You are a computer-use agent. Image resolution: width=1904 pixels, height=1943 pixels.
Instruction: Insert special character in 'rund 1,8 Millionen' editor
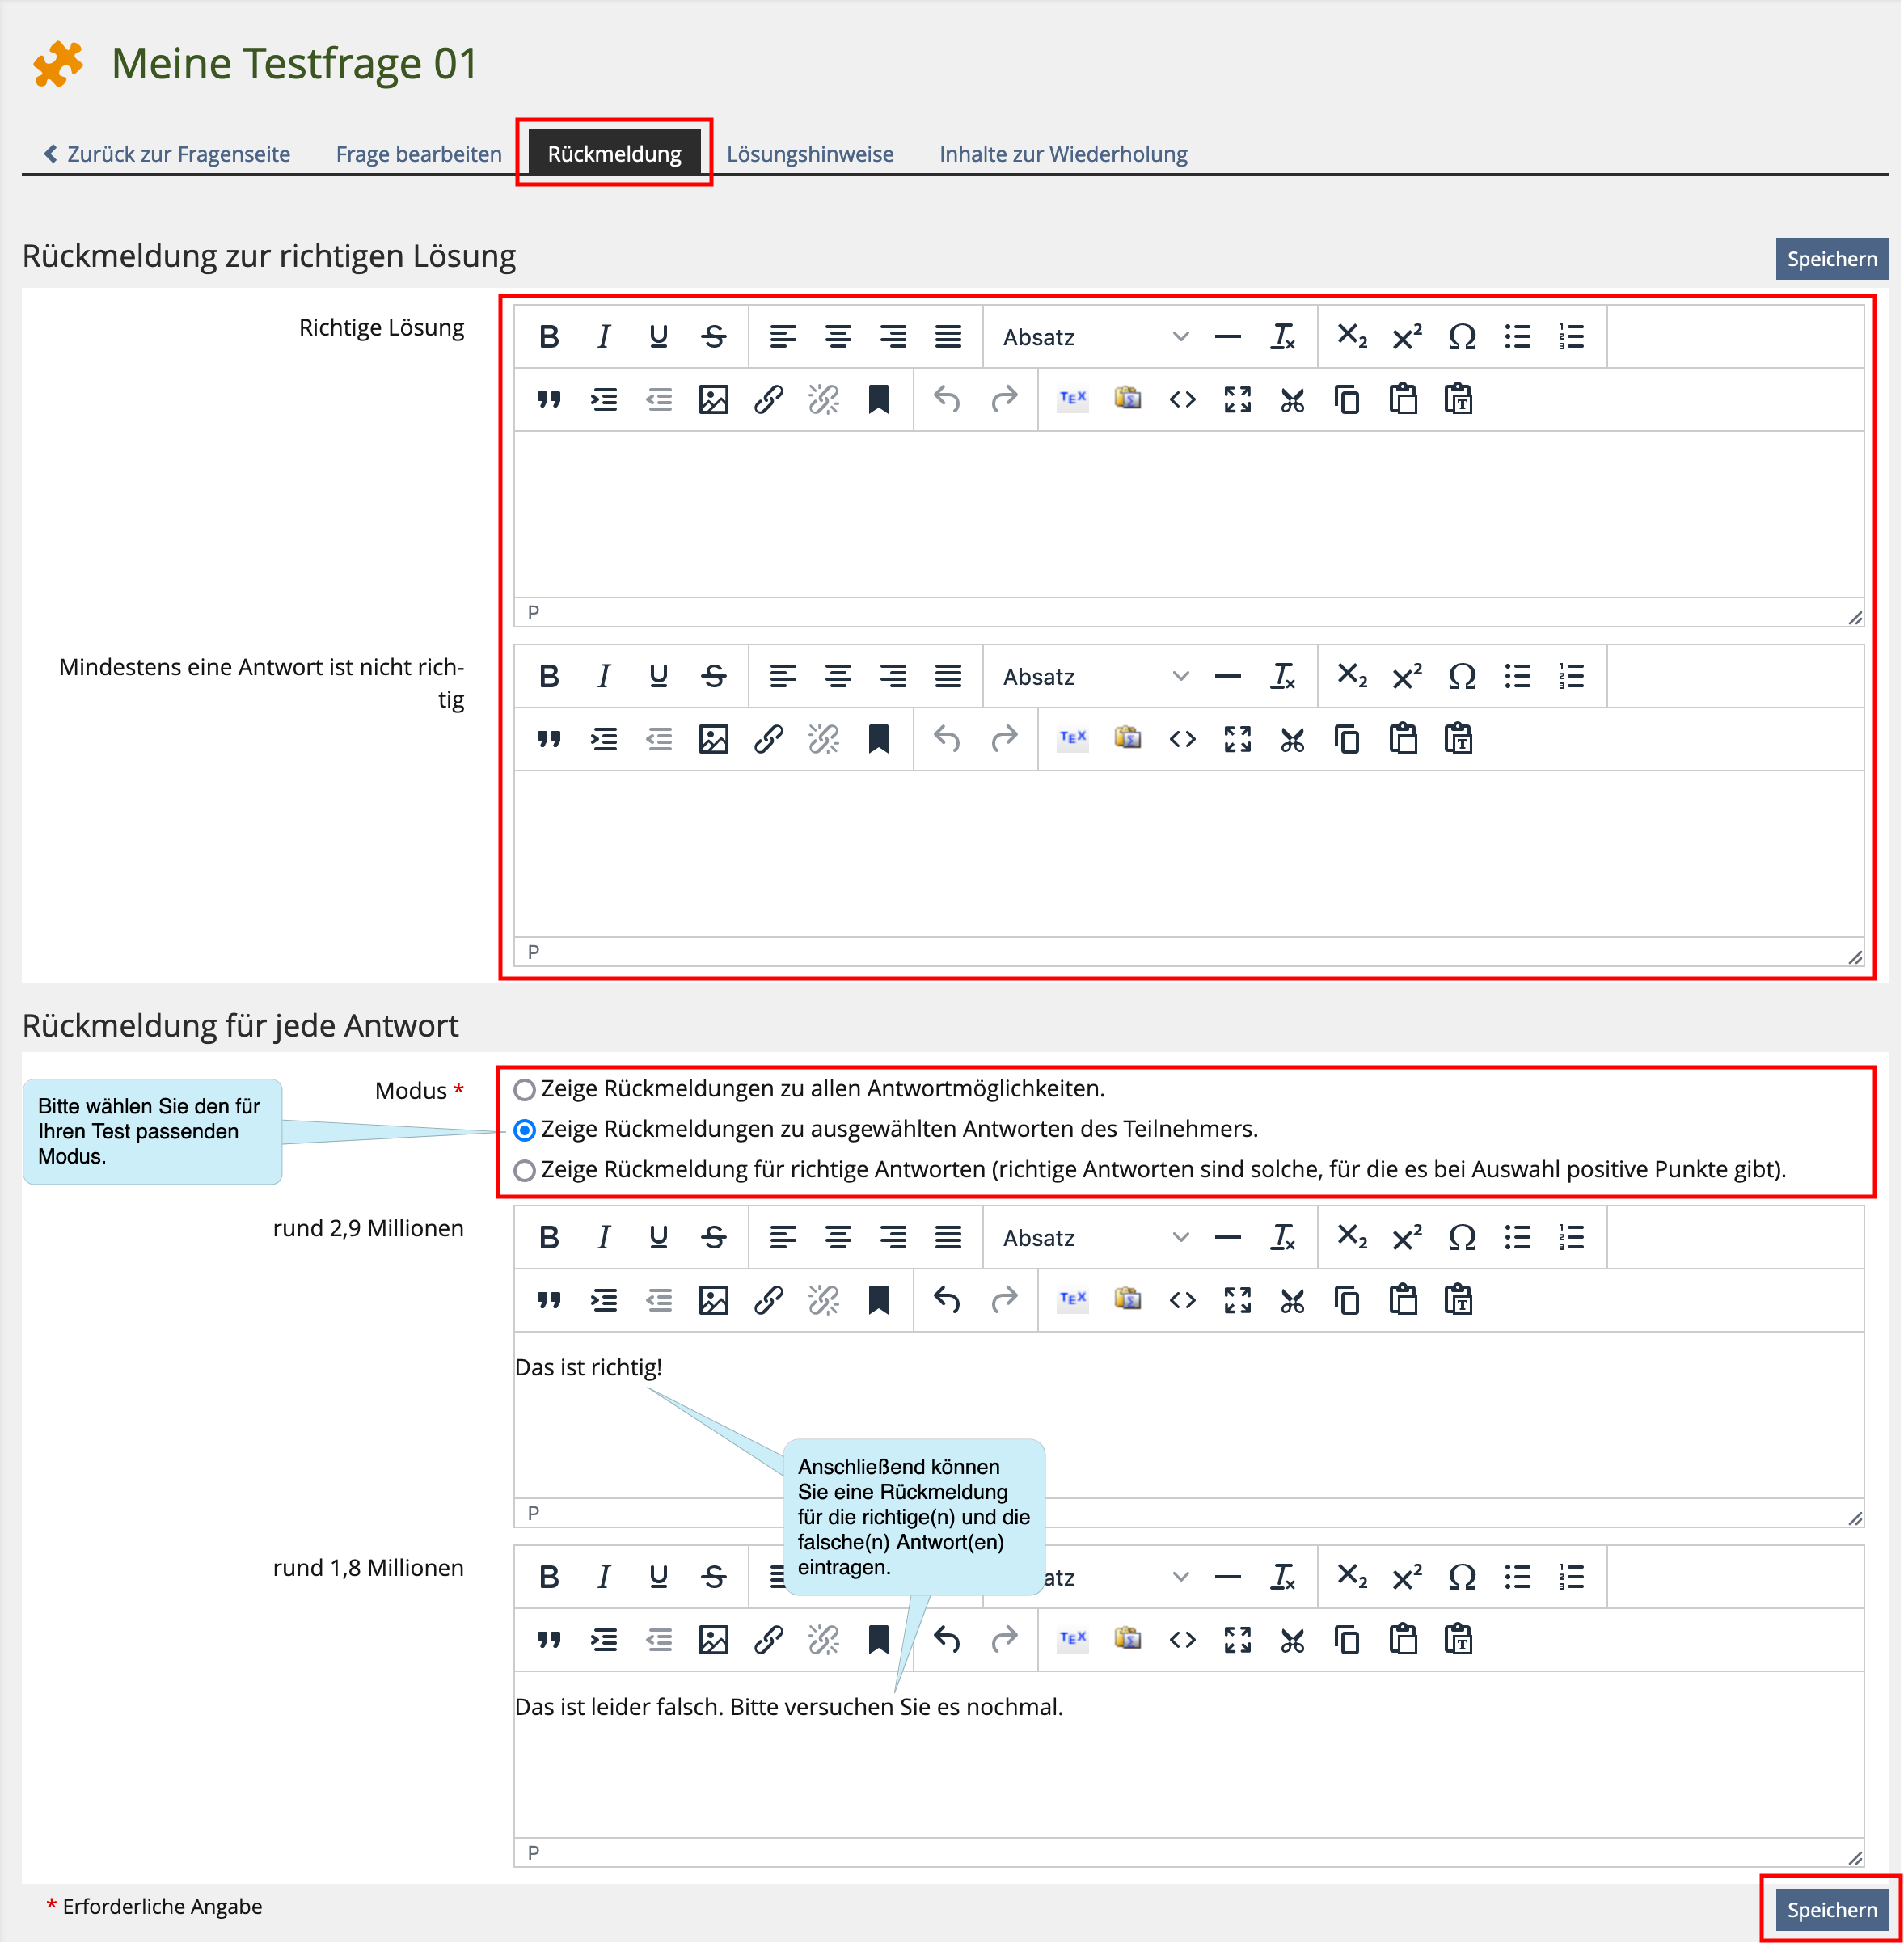click(x=1462, y=1578)
